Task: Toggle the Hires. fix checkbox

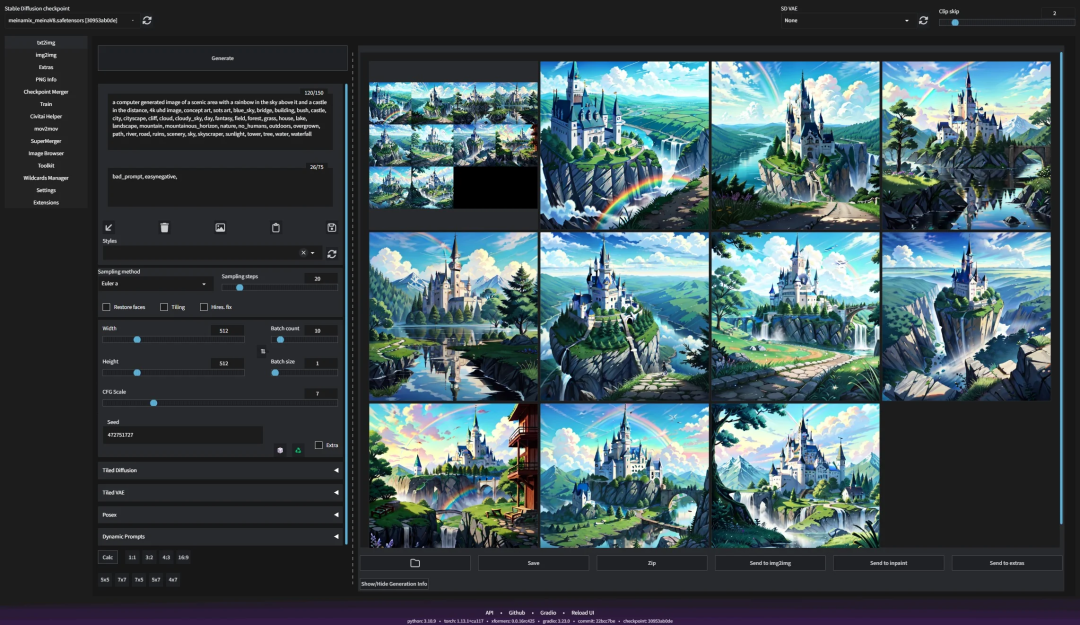Action: tap(204, 307)
